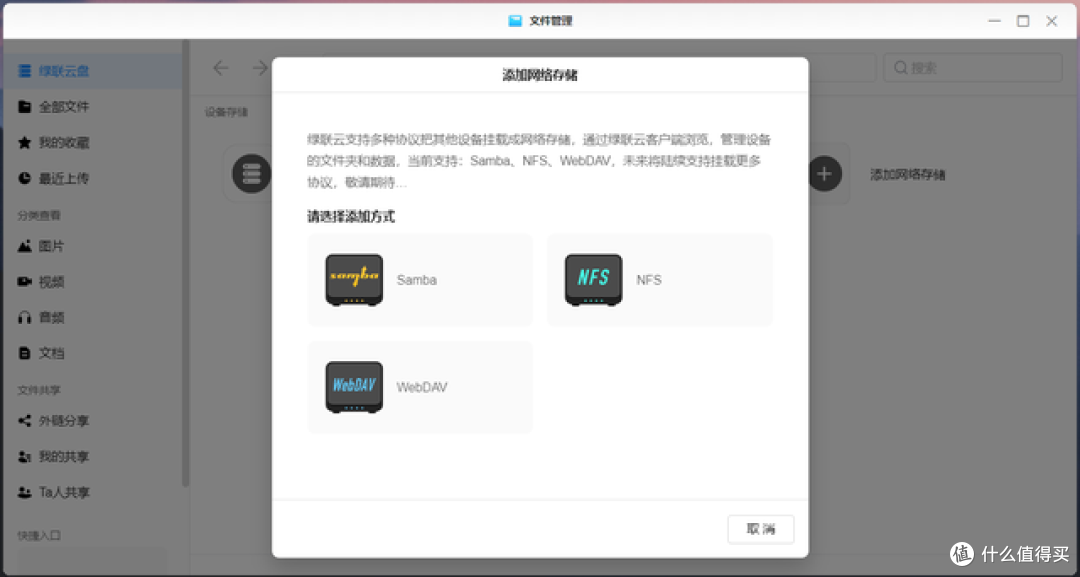Select the NFS storage icon
The height and width of the screenshot is (577, 1080).
click(593, 280)
